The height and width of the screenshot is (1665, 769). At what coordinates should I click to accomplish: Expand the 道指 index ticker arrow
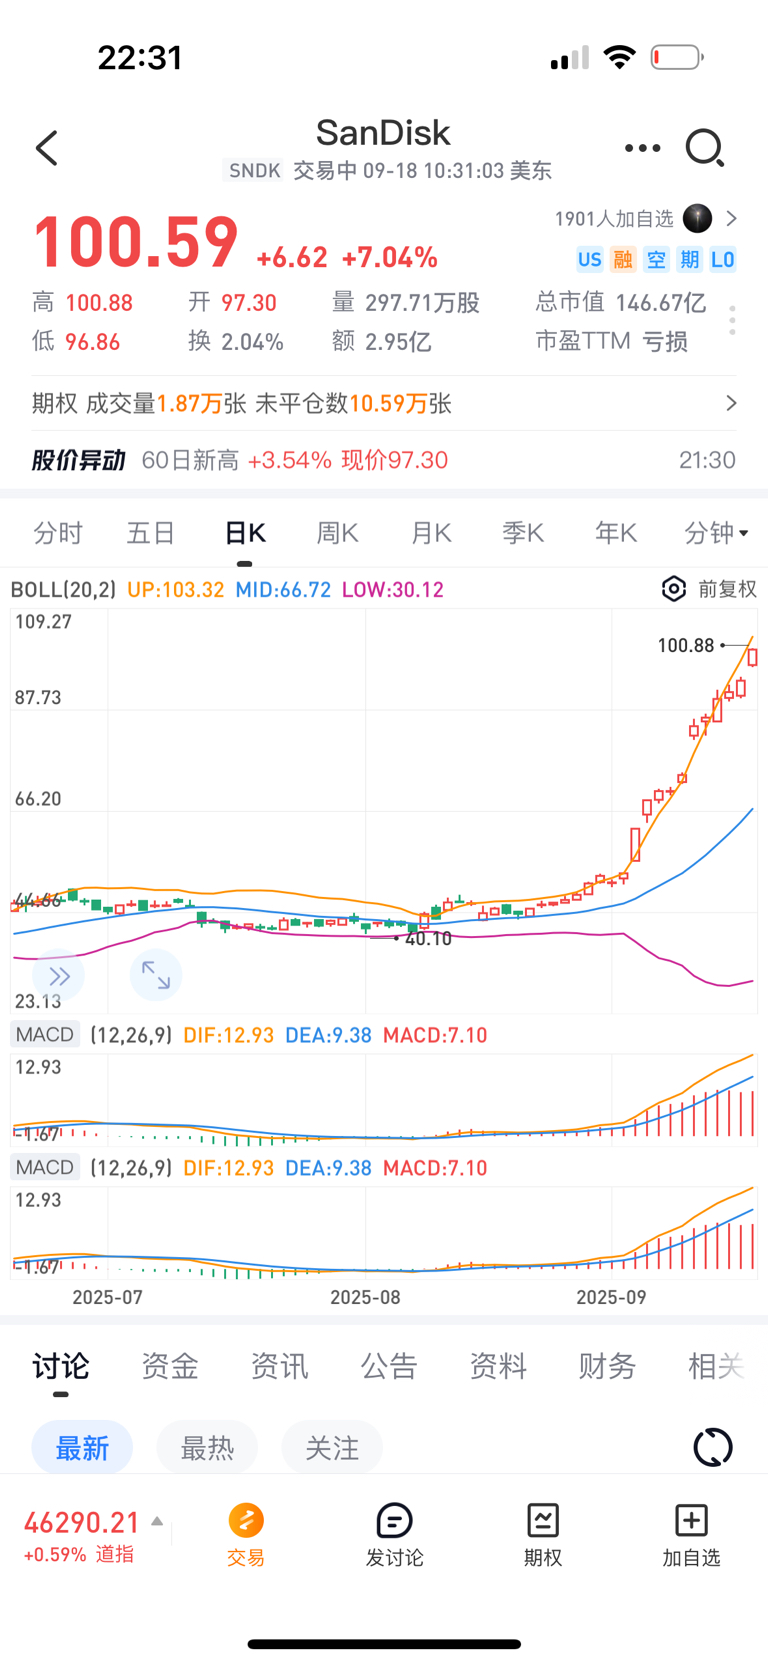point(157,1522)
